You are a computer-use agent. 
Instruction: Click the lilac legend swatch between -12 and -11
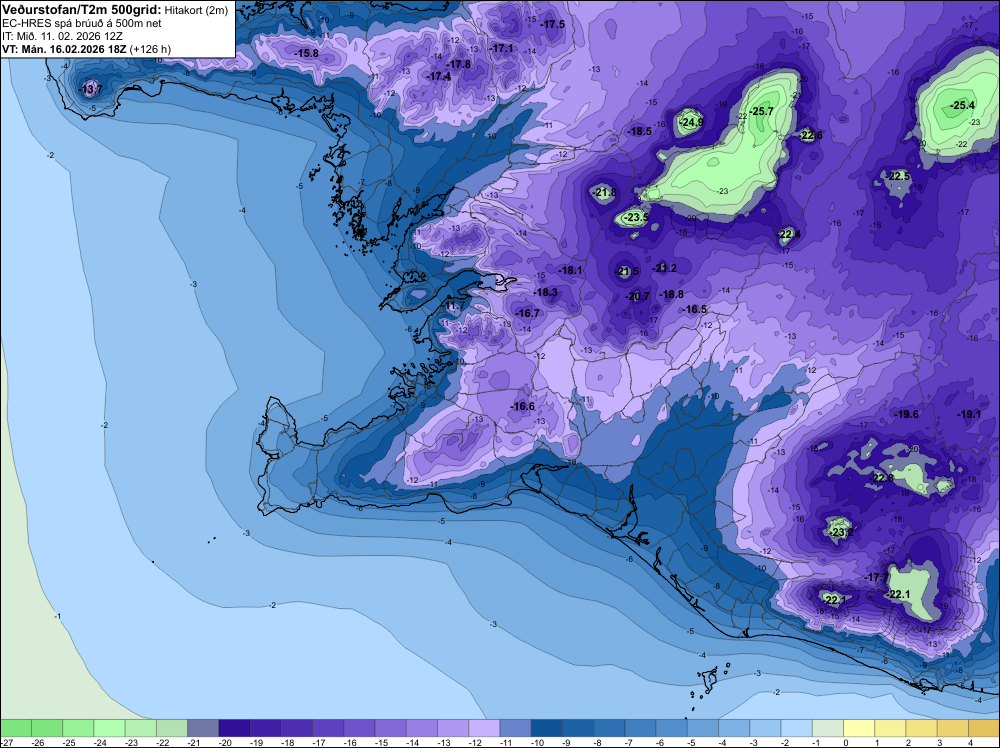pyautogui.click(x=484, y=728)
